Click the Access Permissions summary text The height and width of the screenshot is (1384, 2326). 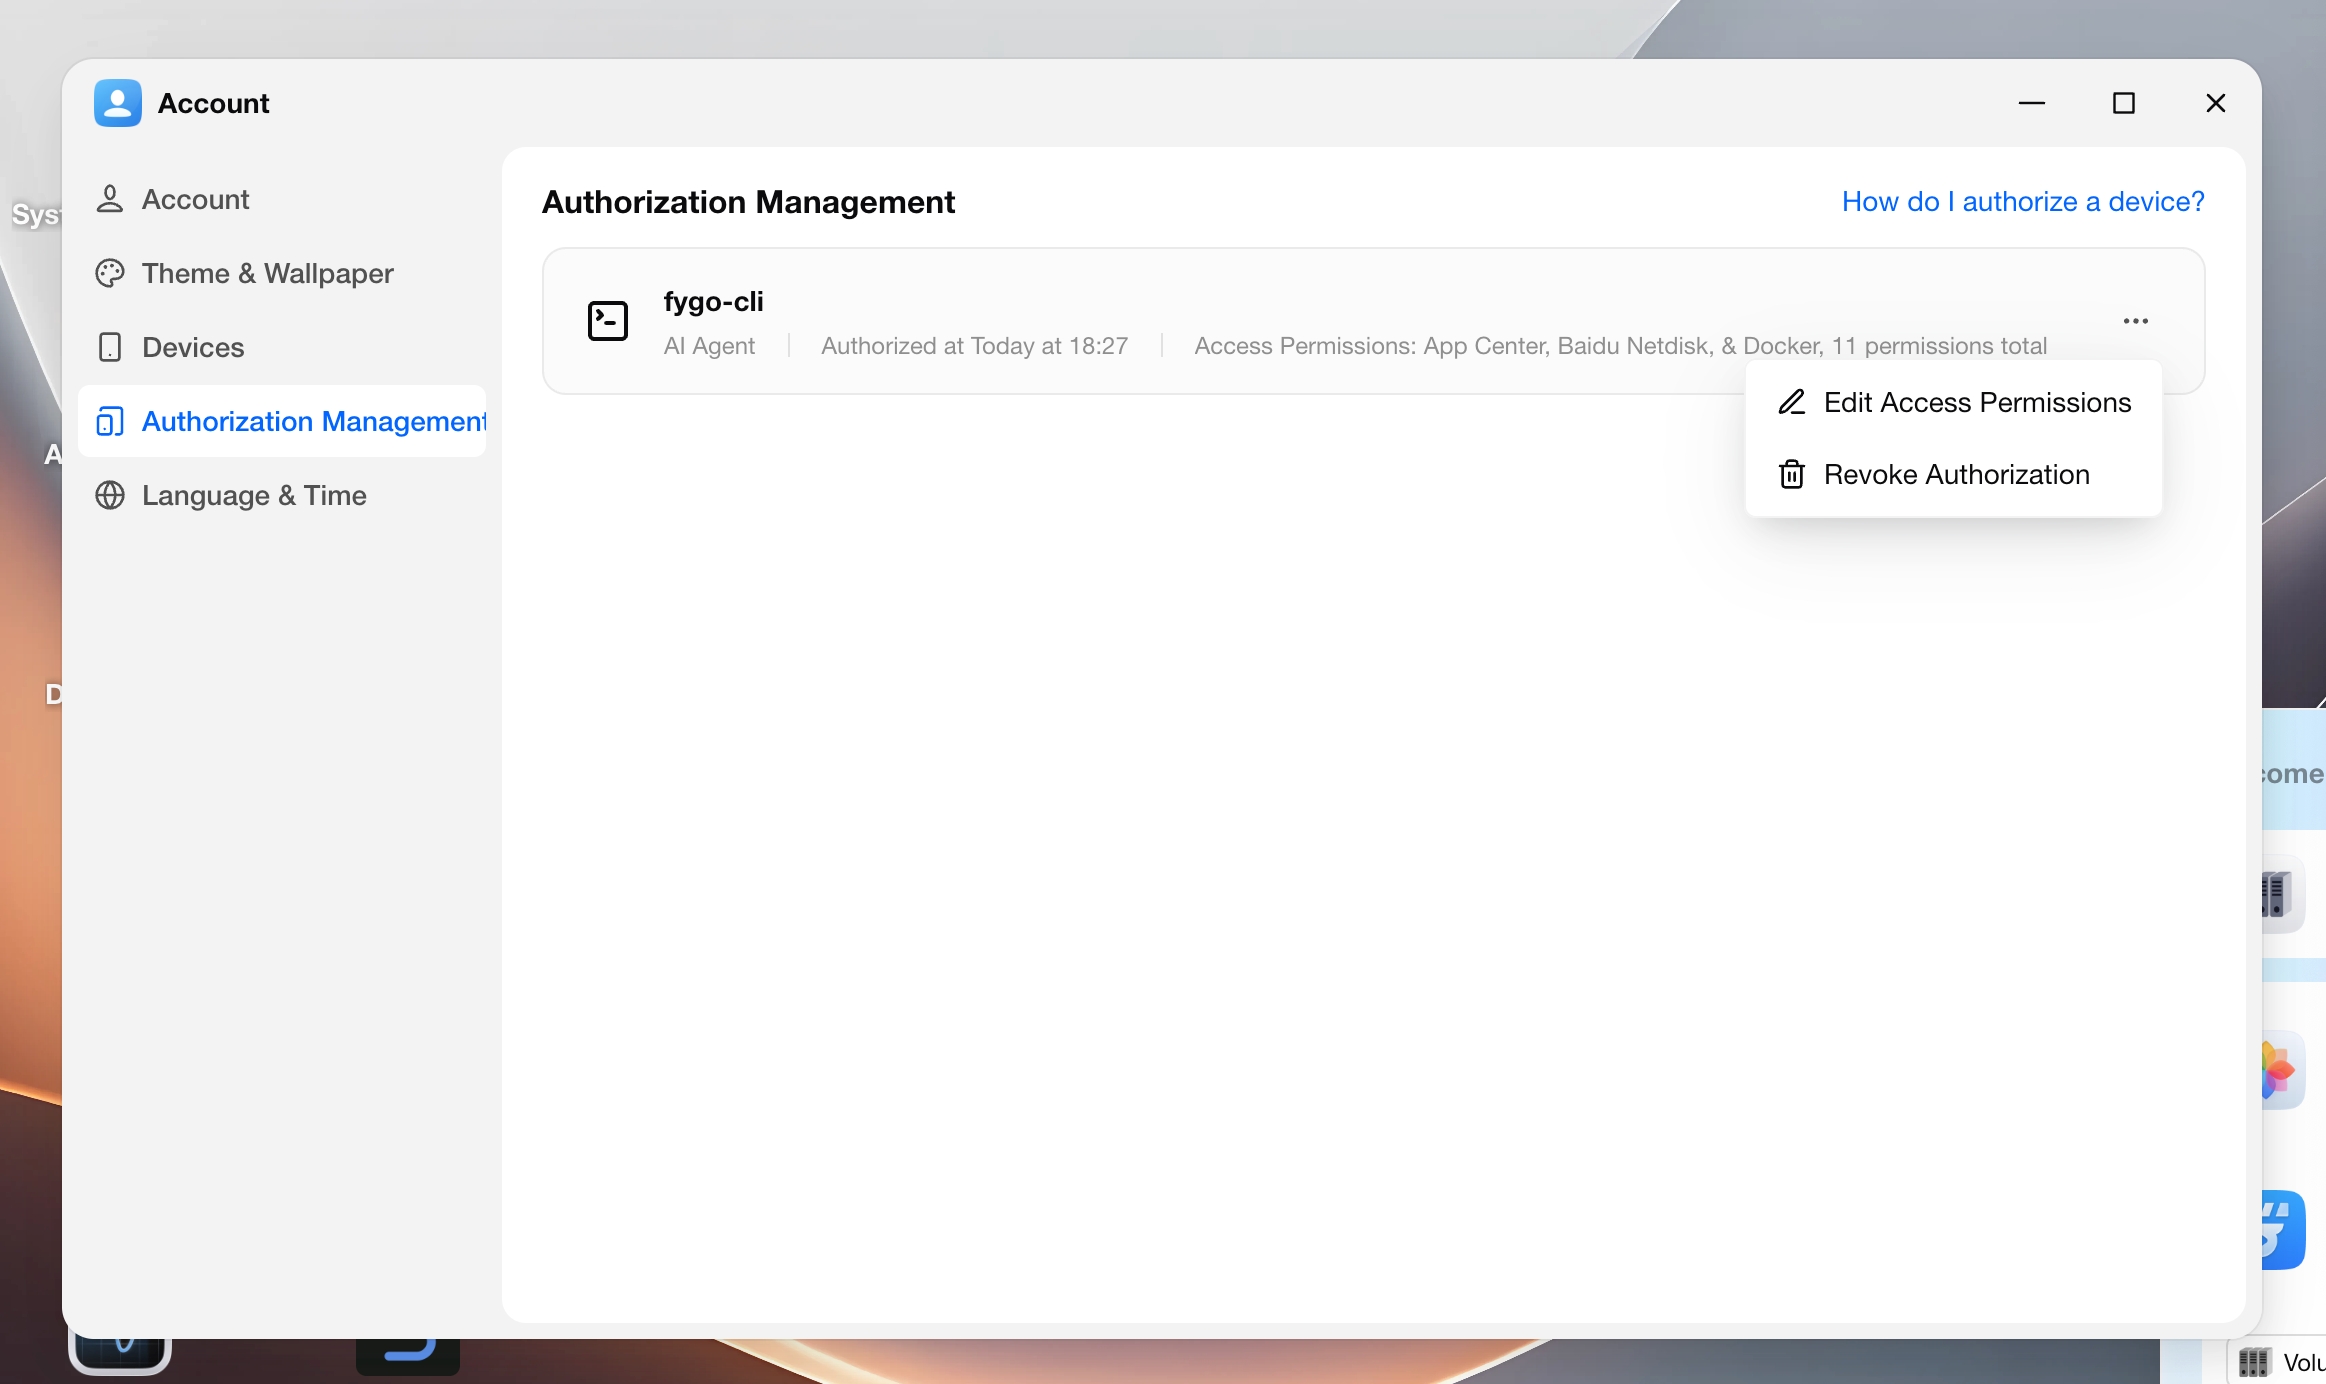(1621, 345)
